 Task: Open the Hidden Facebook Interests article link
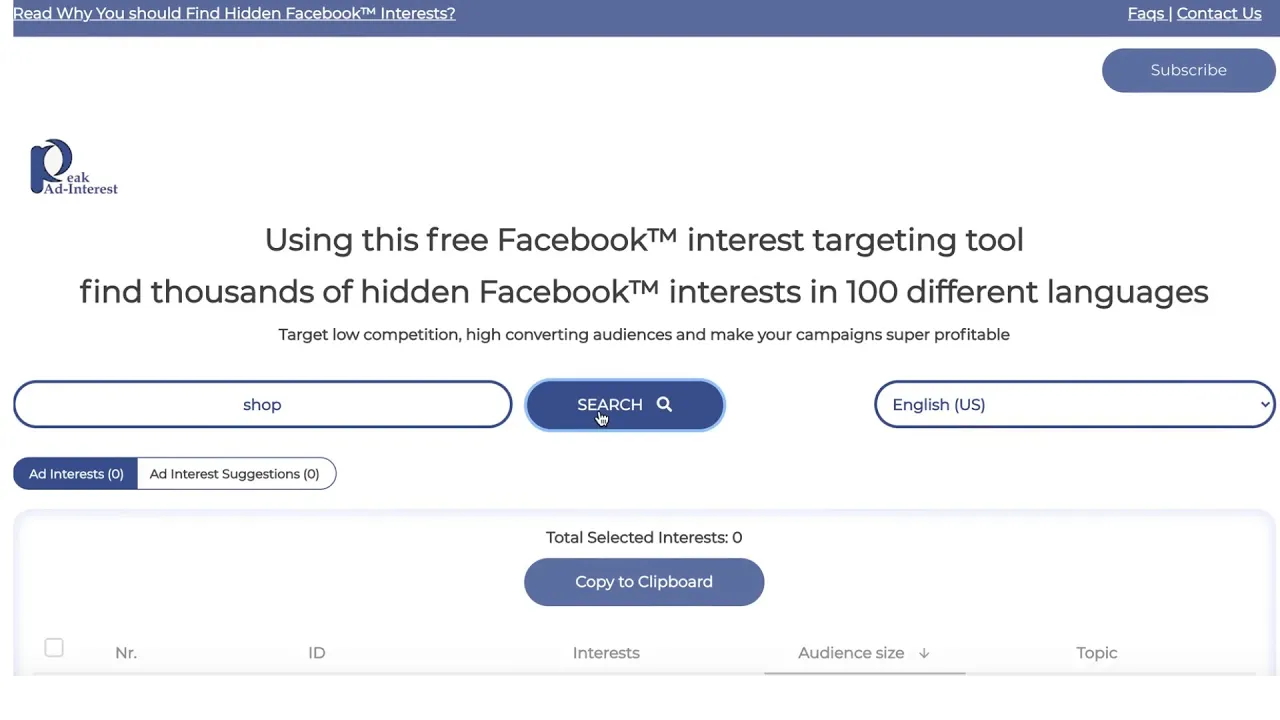click(234, 13)
